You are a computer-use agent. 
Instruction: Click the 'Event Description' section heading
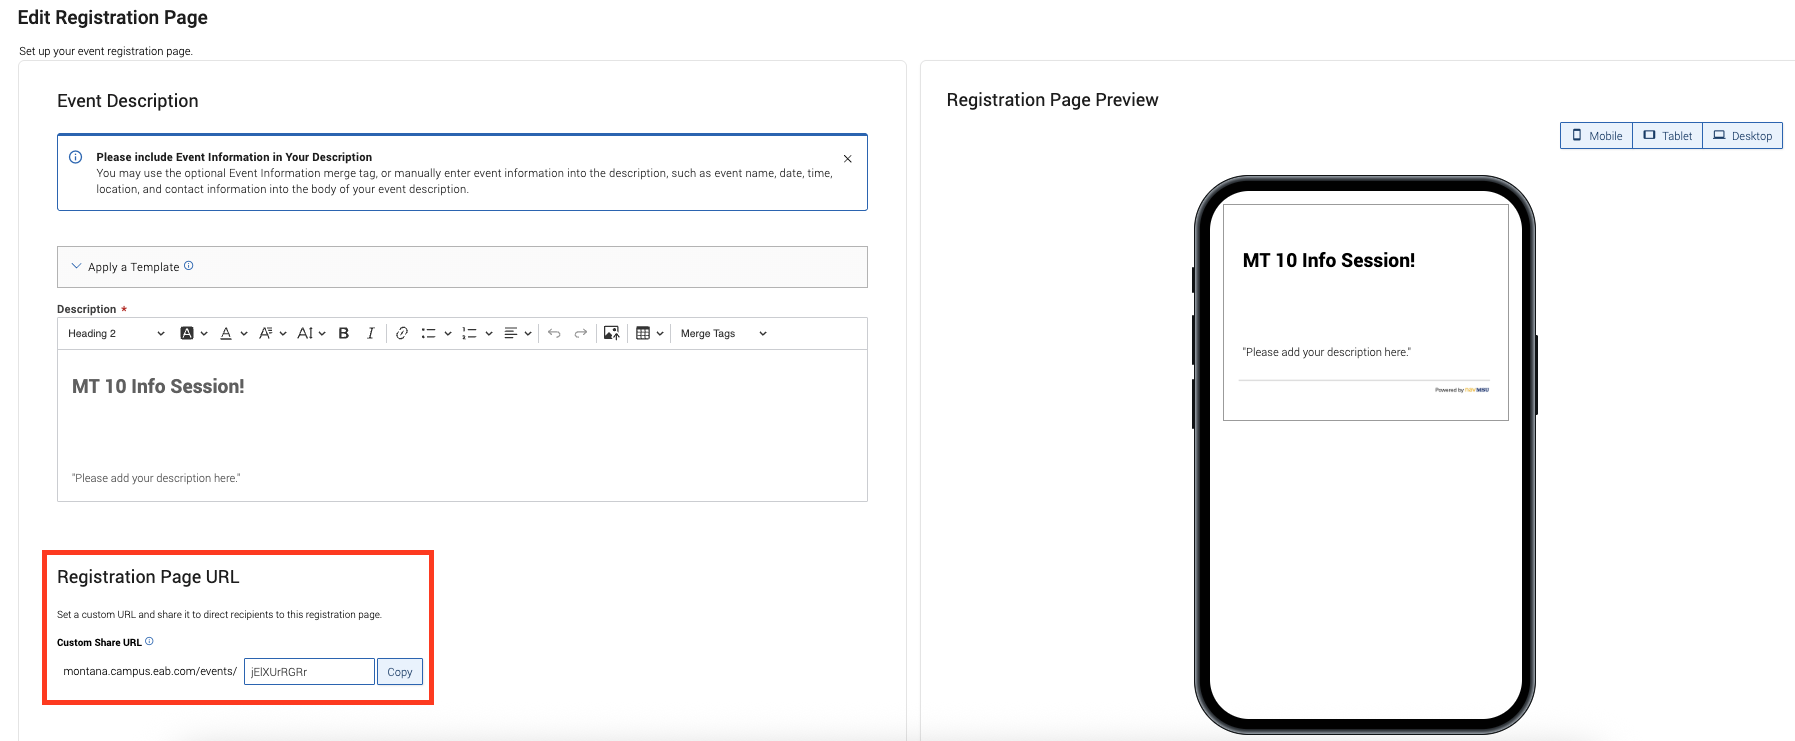(x=128, y=101)
